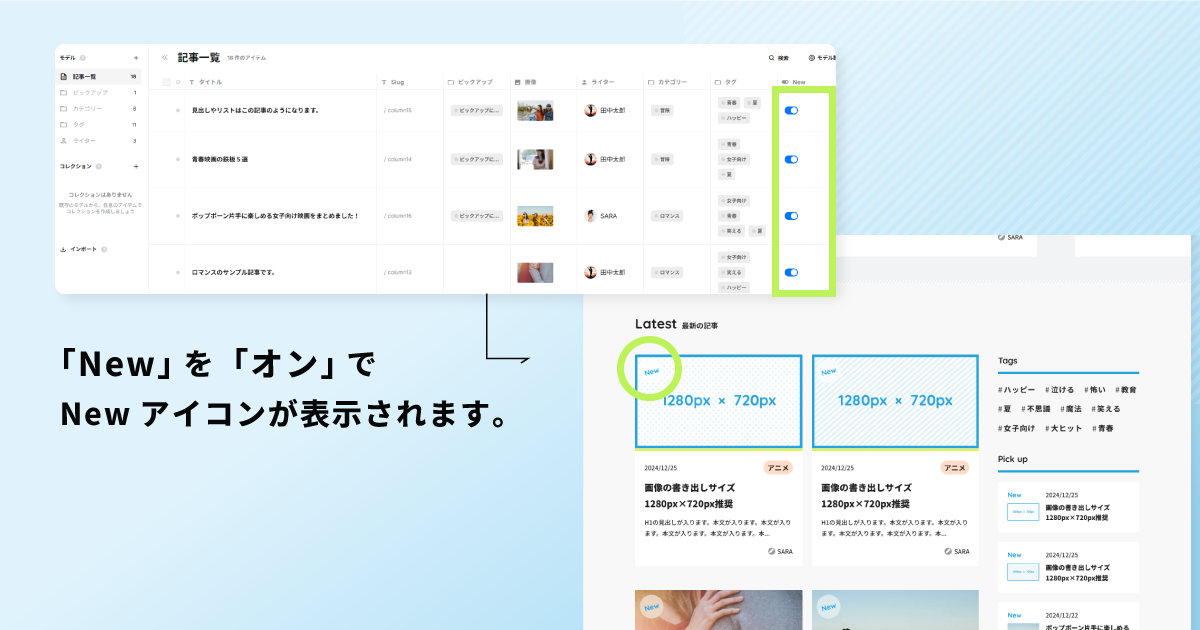Click the plus icon beside モデル
The width and height of the screenshot is (1200, 630).
(x=136, y=58)
